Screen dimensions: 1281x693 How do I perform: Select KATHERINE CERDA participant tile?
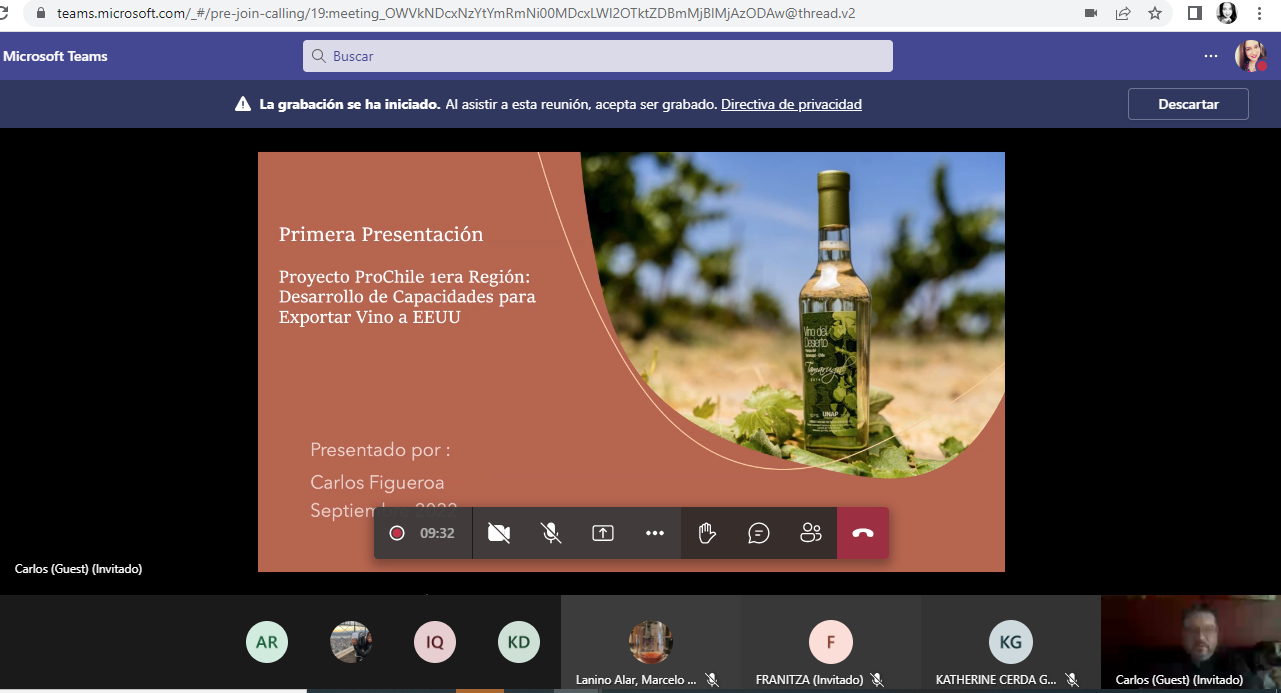[x=1011, y=642]
